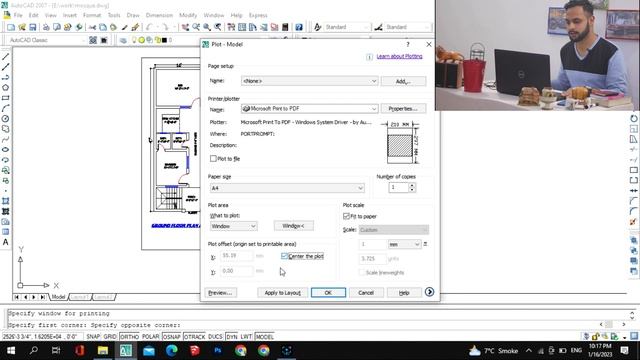This screenshot has width=640, height=360.
Task: Open Microsoft Edge from the taskbar
Action: (x=172, y=351)
